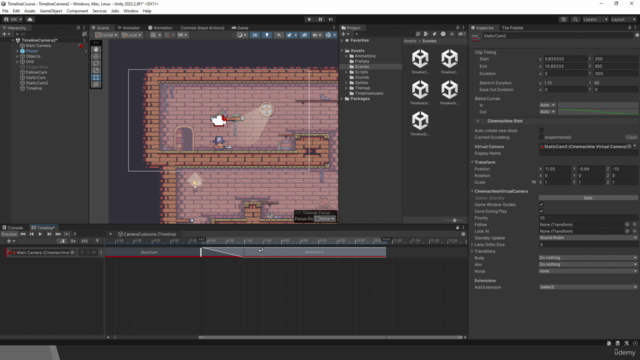Select the Rect tool in Scene toolbar
The image size is (640, 360).
point(96,77)
